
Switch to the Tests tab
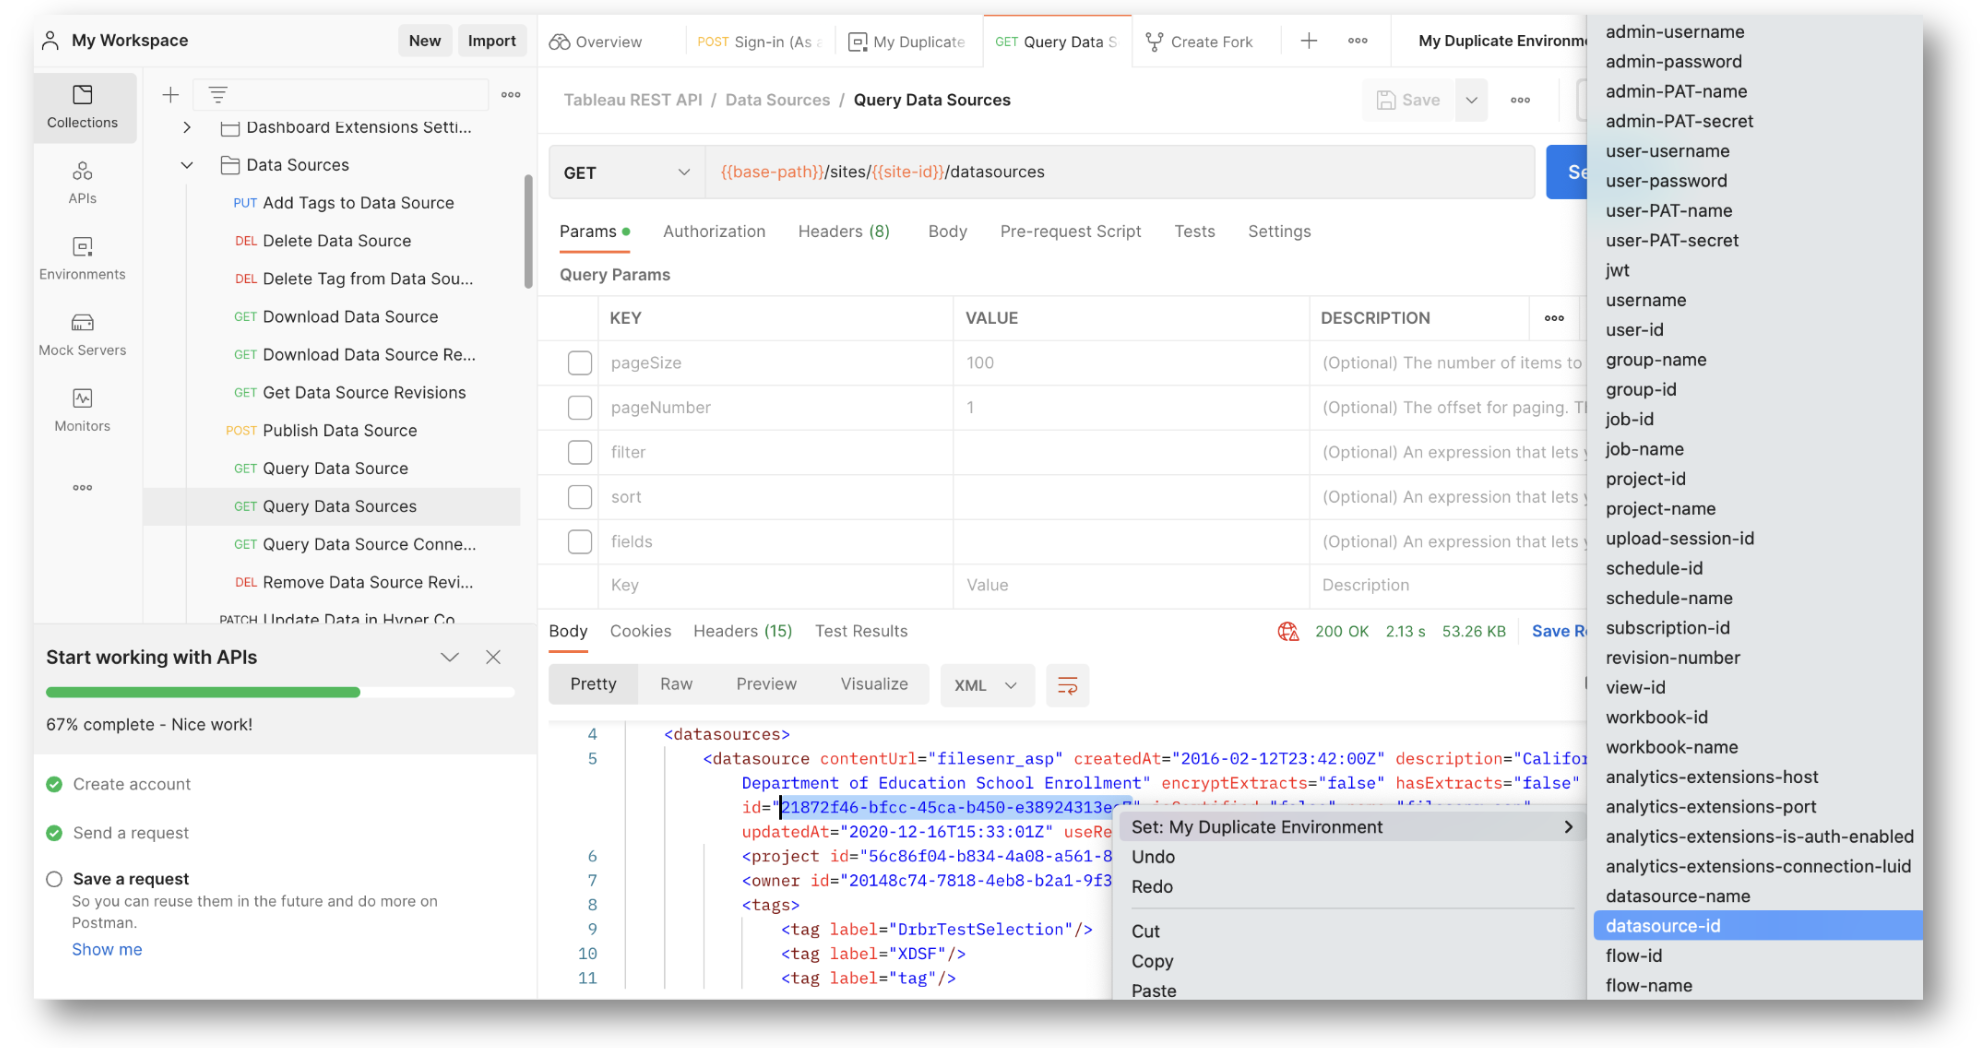(x=1195, y=232)
